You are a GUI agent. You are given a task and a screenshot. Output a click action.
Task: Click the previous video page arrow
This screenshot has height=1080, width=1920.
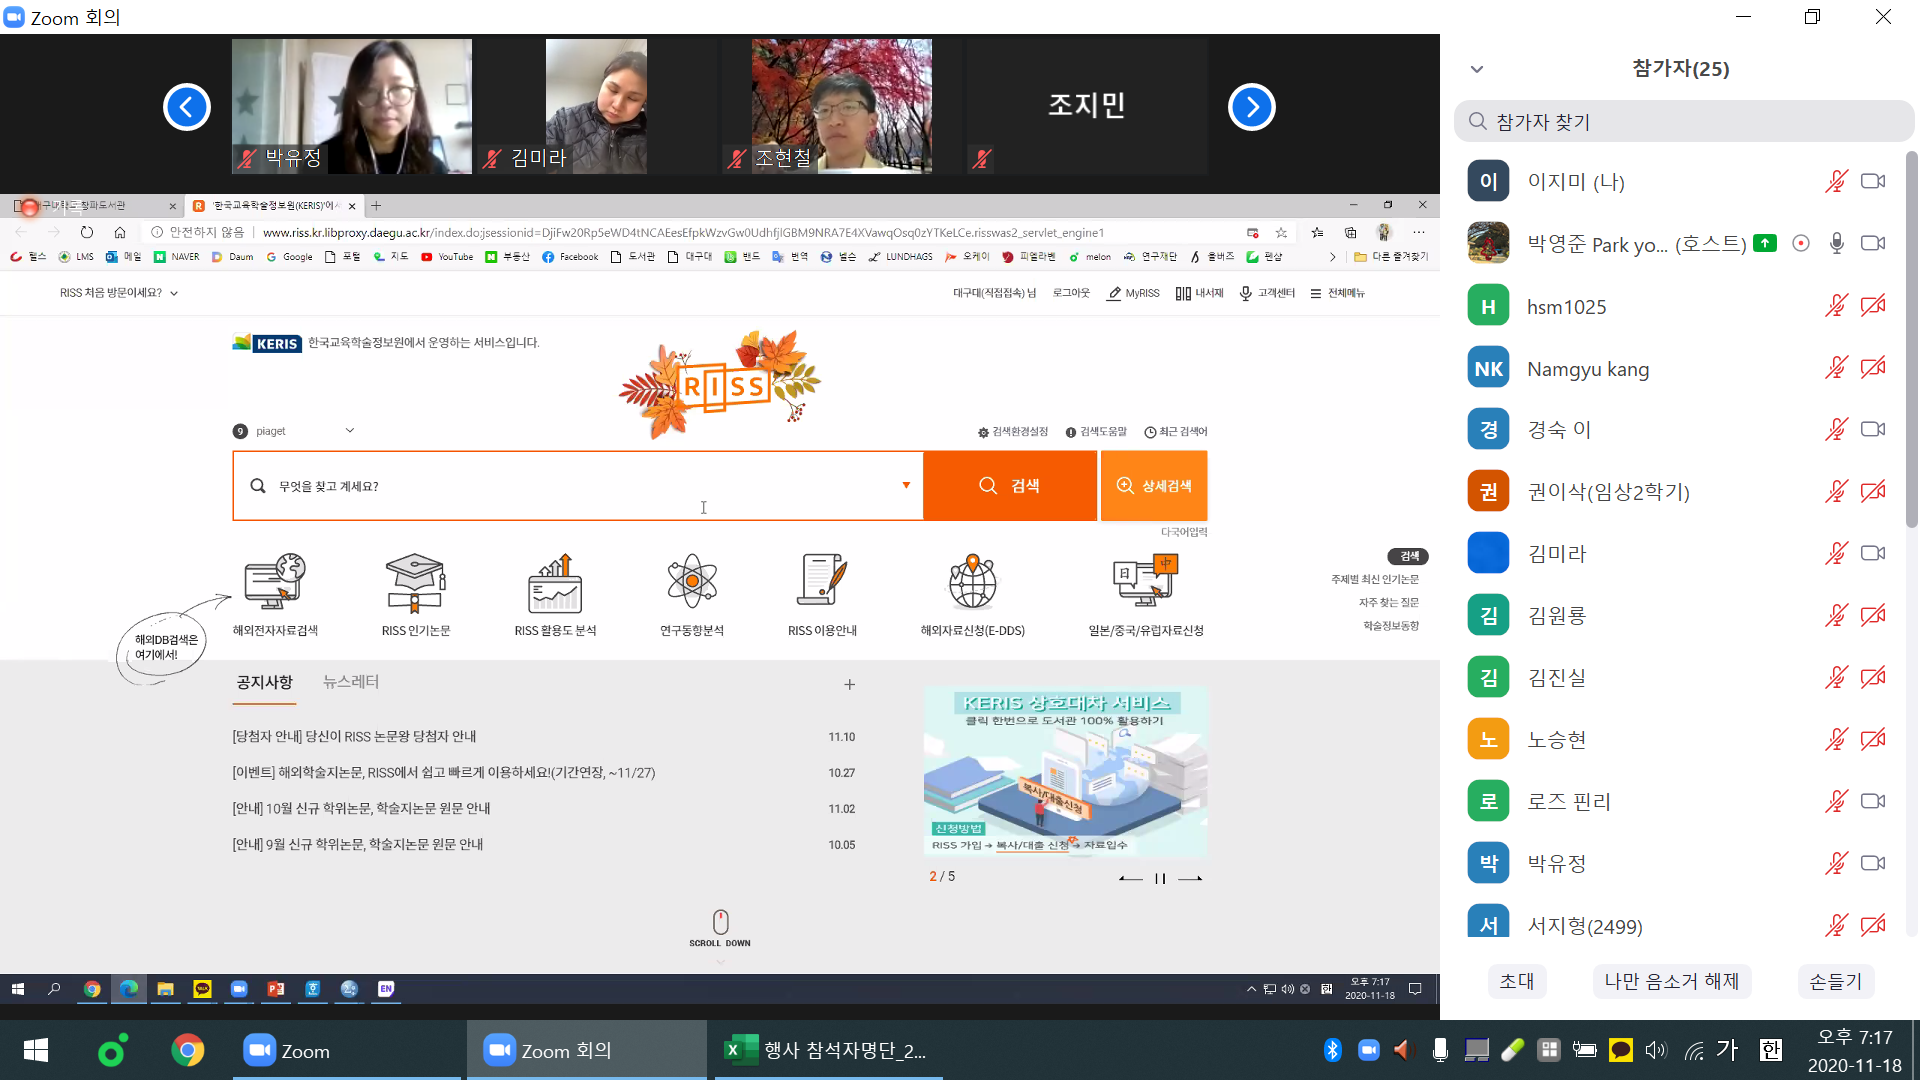click(187, 107)
